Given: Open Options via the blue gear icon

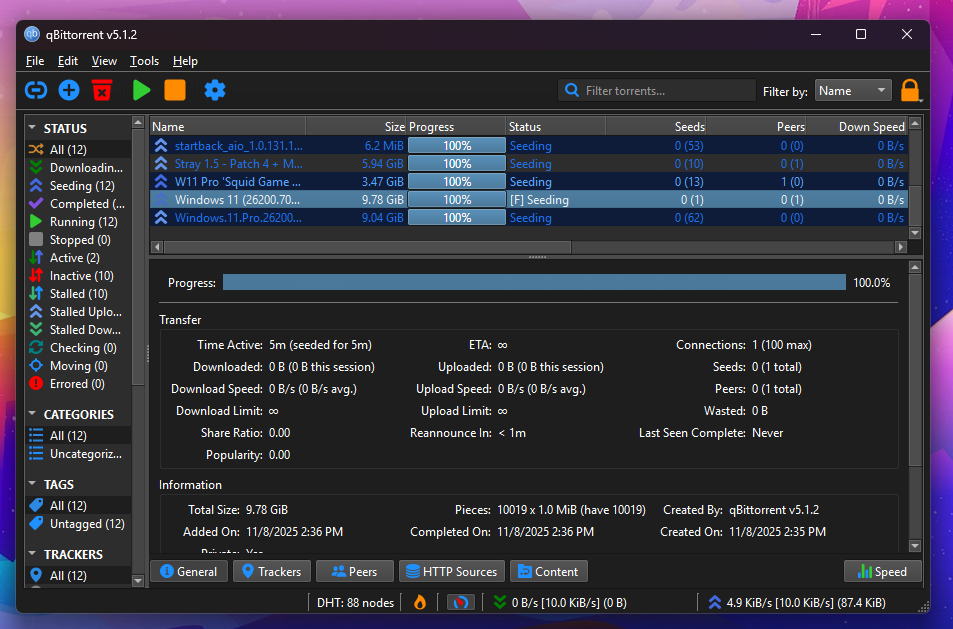Looking at the screenshot, I should point(215,90).
